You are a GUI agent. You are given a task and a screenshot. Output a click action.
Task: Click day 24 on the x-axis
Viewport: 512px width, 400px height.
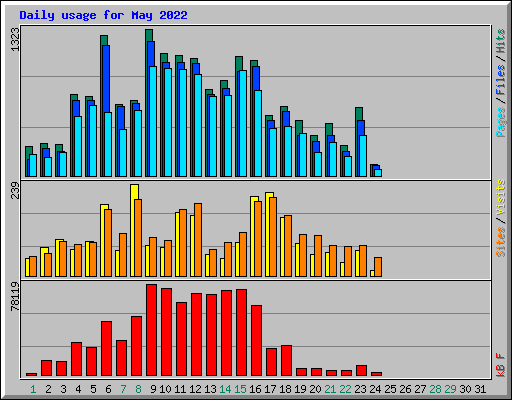(375, 389)
